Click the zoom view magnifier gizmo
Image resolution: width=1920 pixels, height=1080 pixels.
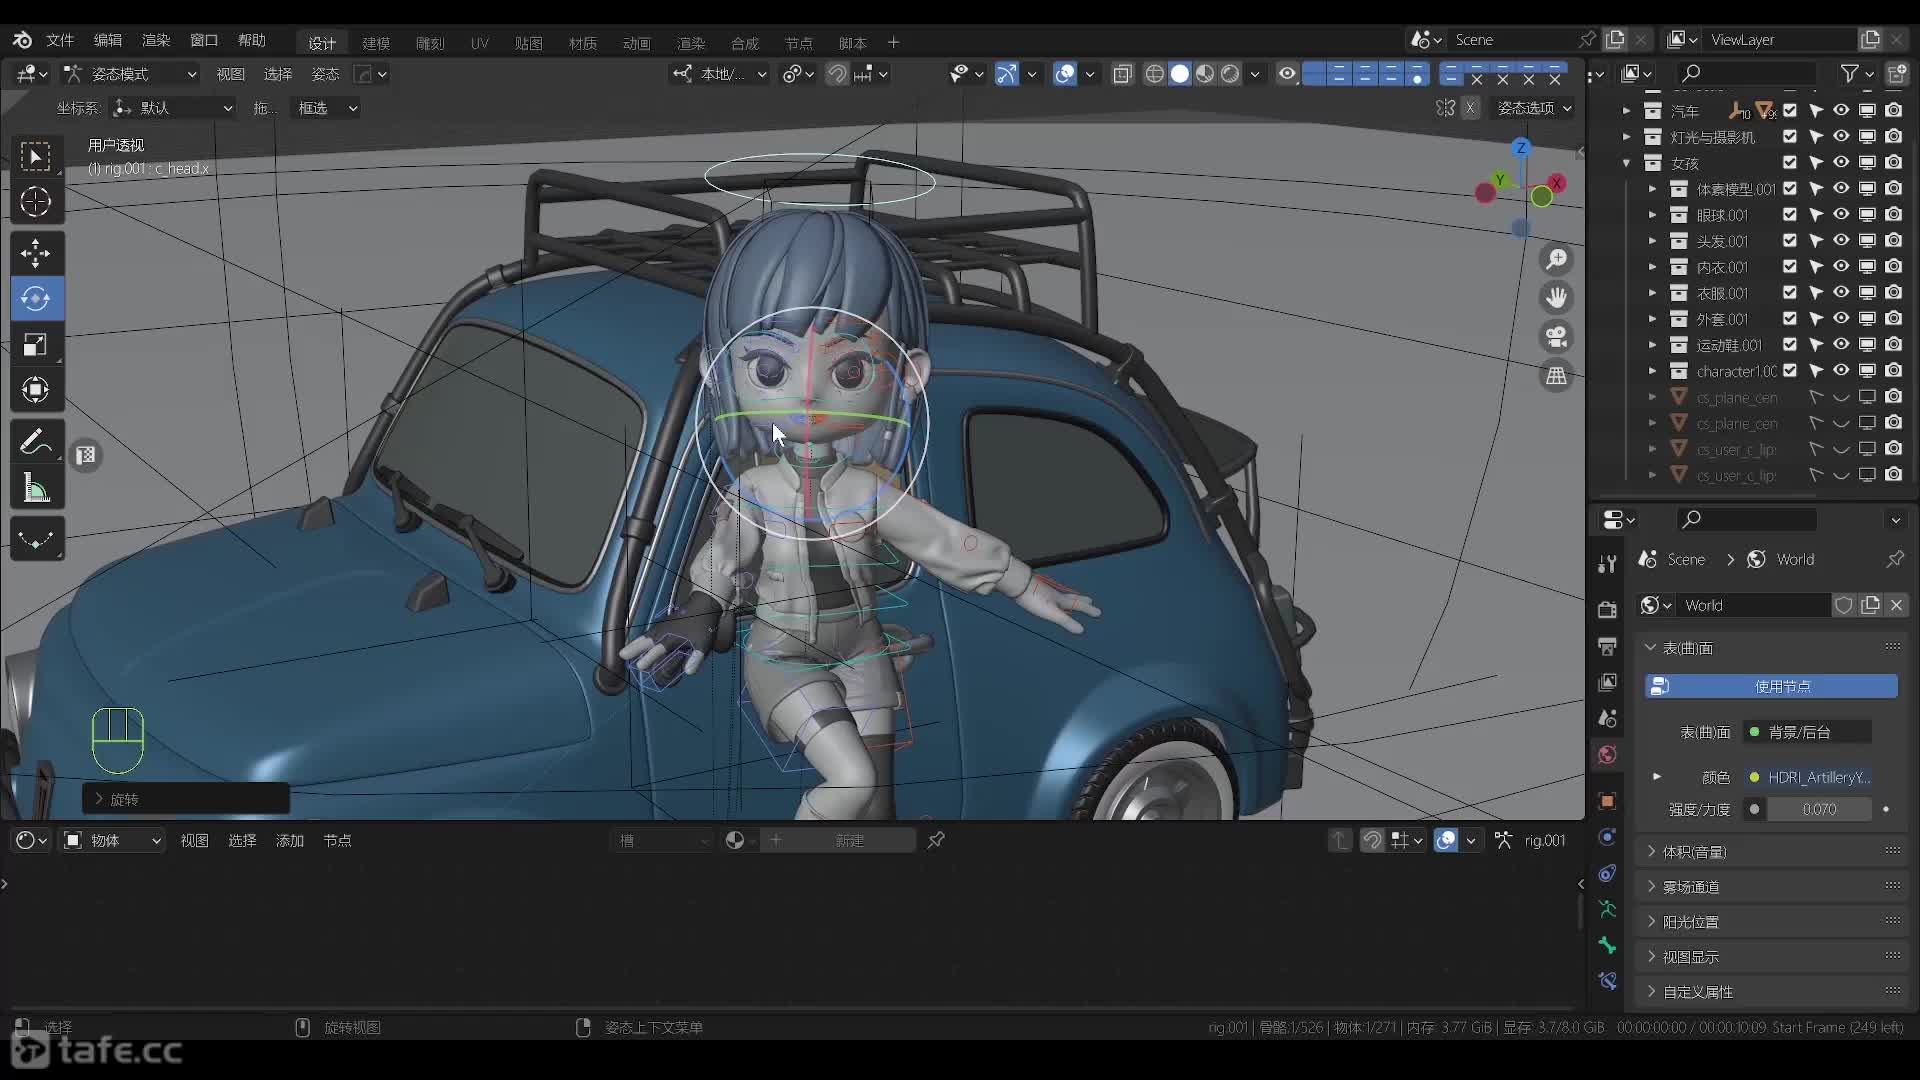[x=1557, y=260]
